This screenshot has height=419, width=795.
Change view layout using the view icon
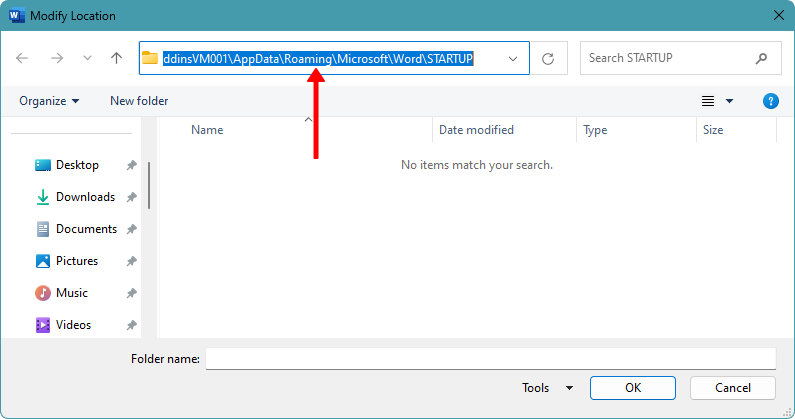[x=708, y=101]
